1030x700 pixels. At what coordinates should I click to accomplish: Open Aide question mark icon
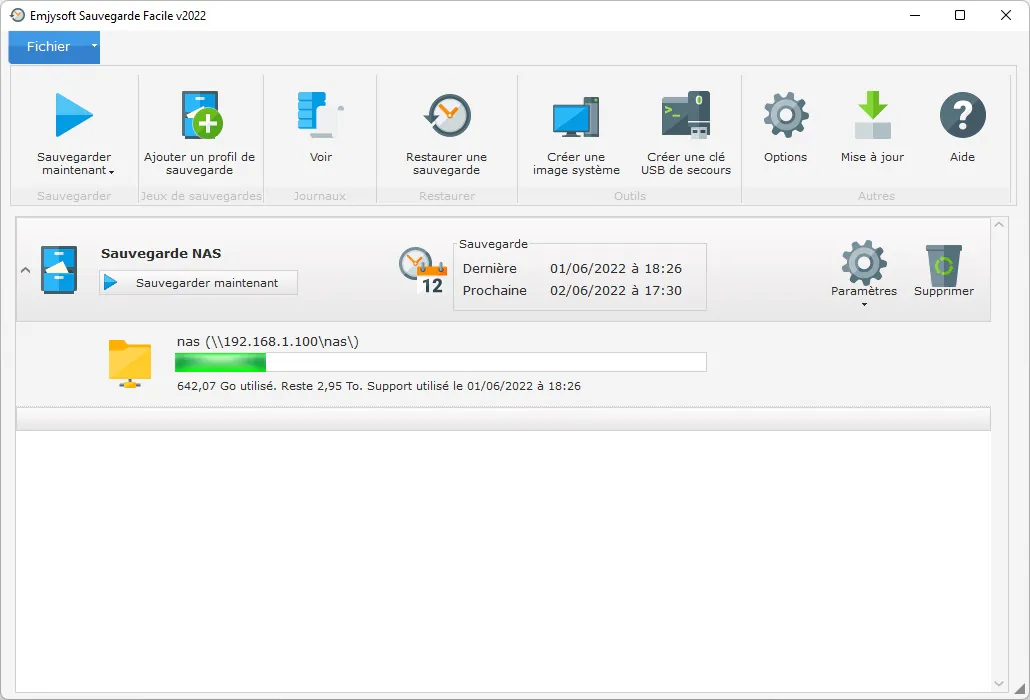click(x=962, y=115)
